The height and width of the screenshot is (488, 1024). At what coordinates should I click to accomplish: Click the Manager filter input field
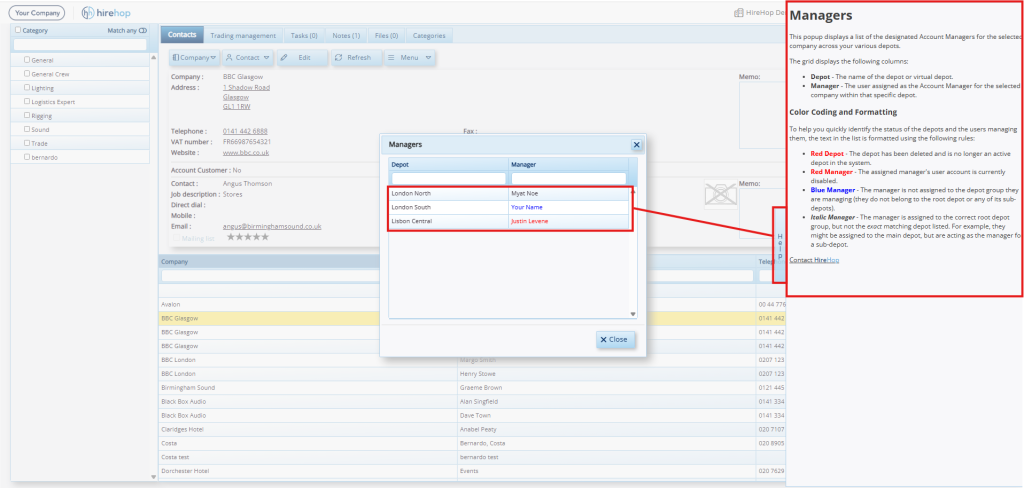[568, 178]
